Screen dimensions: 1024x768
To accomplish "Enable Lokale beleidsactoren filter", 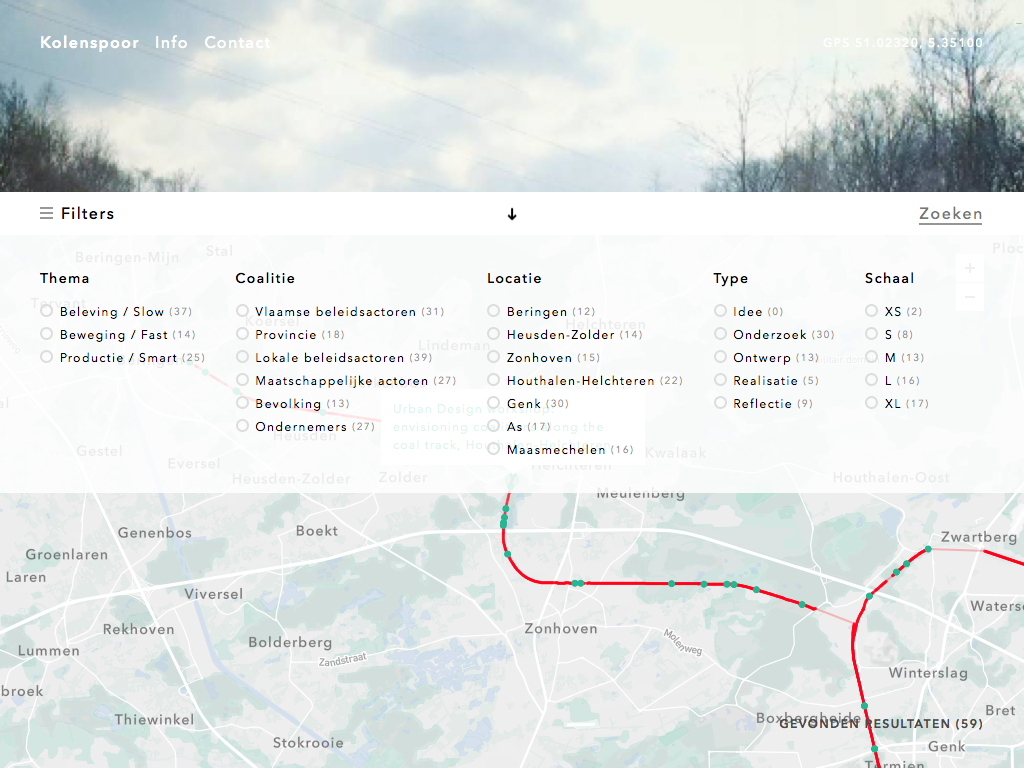I will [334, 357].
